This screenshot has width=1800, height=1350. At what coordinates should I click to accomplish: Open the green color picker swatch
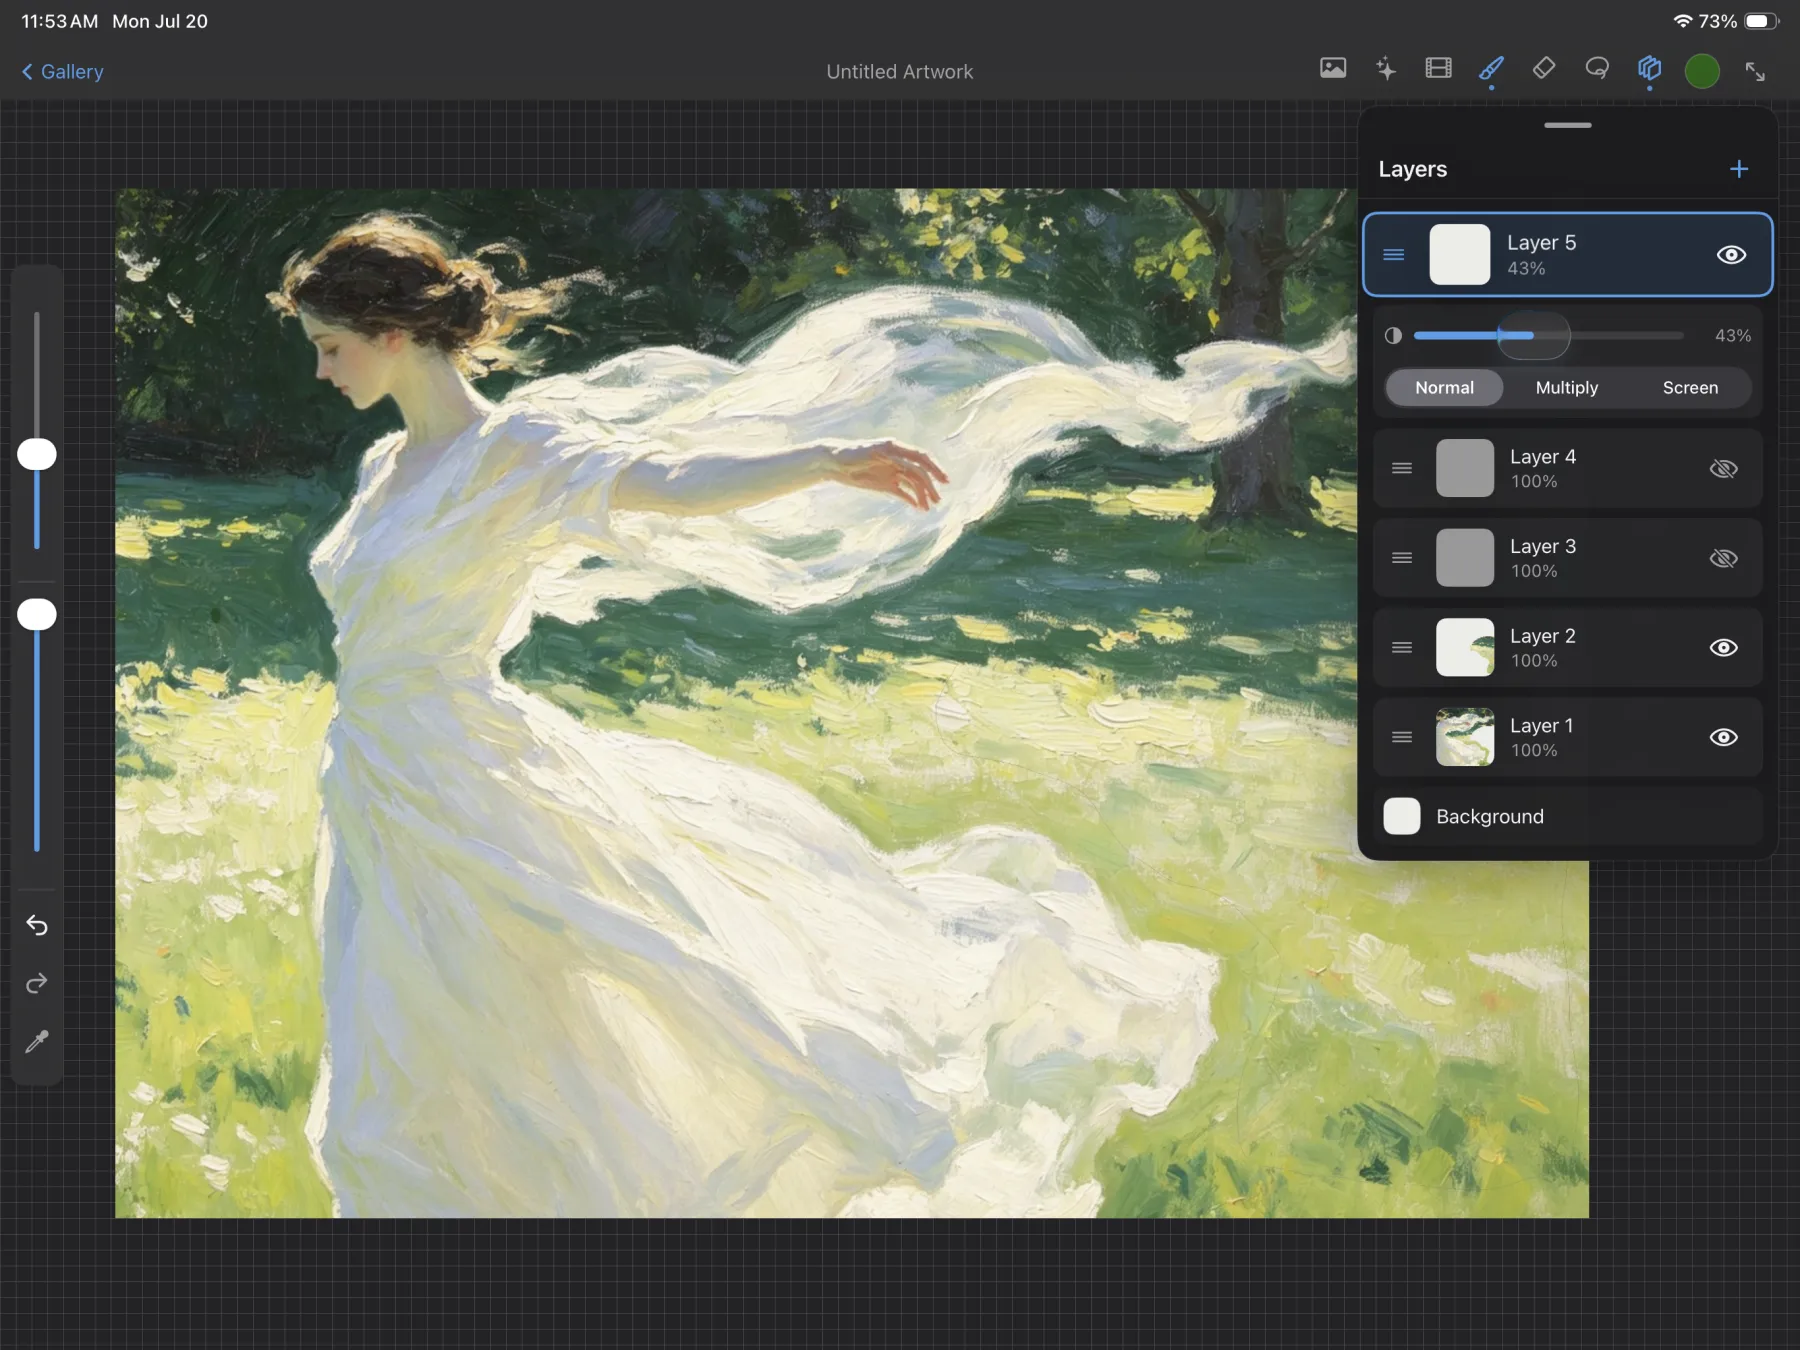point(1702,71)
